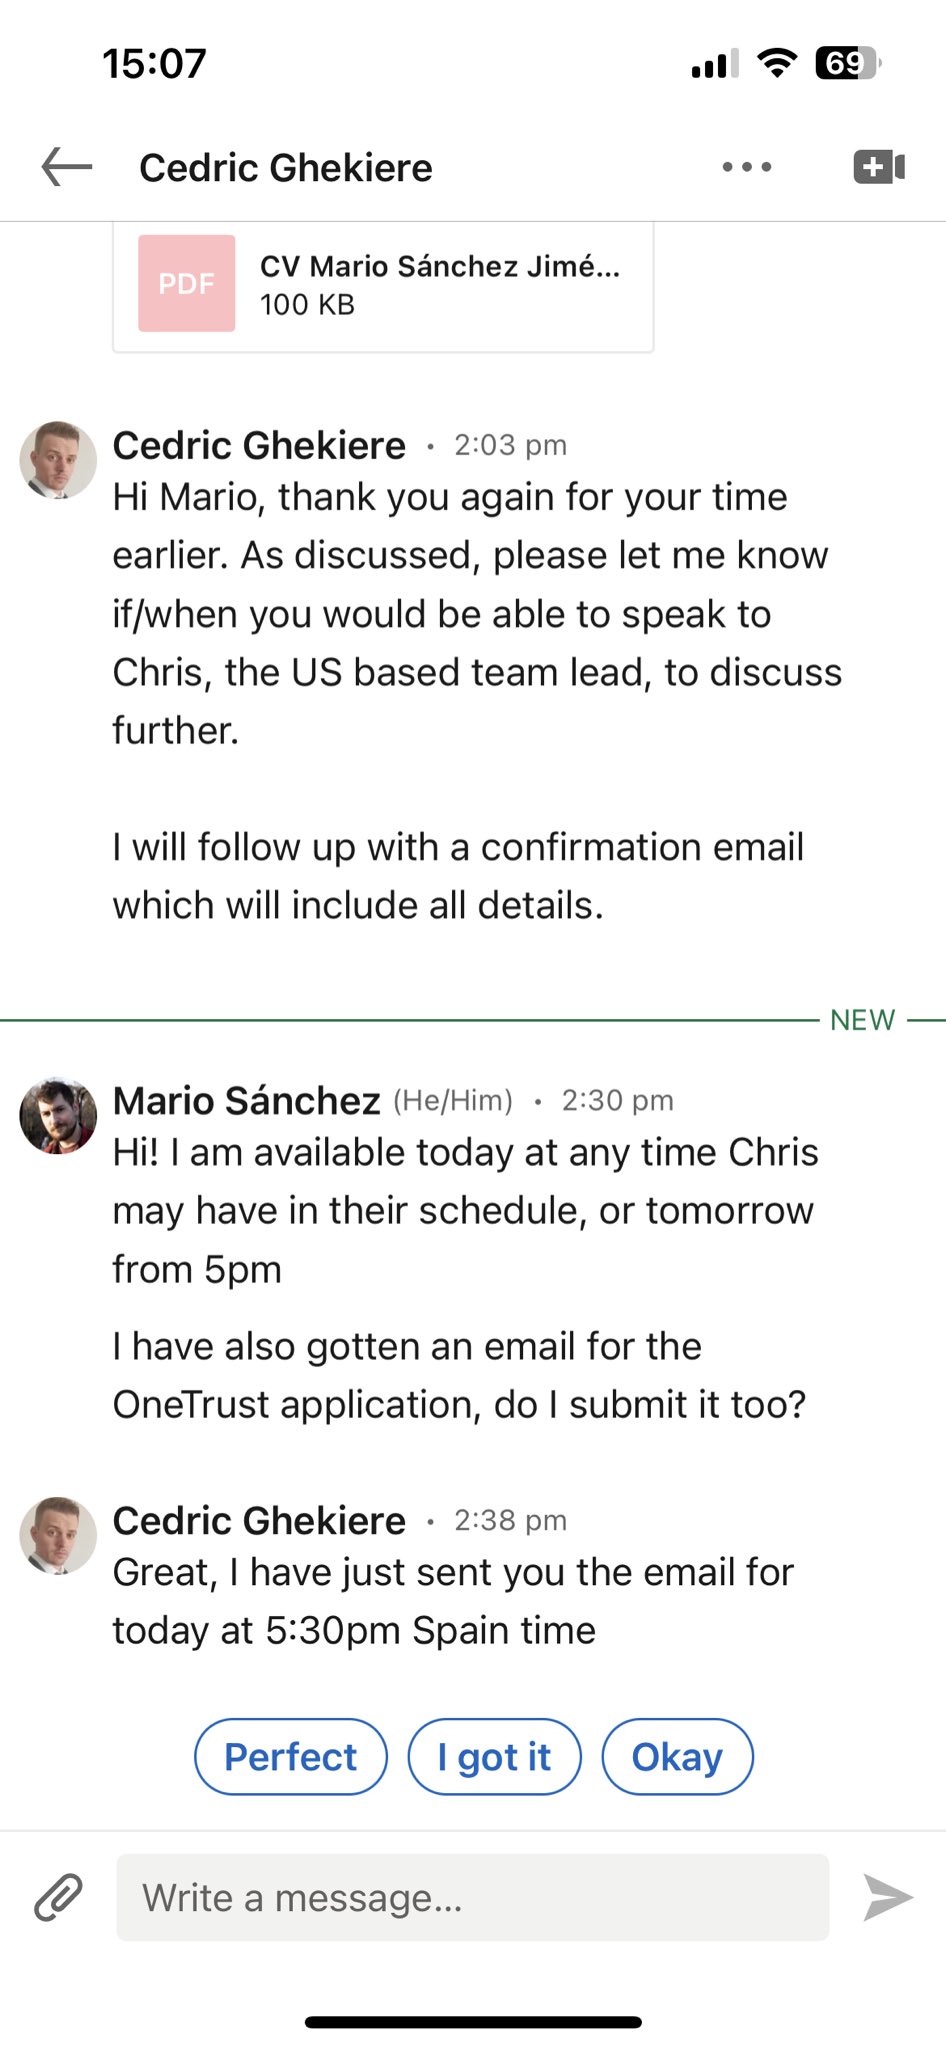Start a video call with Cedric
Screen dimensions: 946x2048
[879, 167]
